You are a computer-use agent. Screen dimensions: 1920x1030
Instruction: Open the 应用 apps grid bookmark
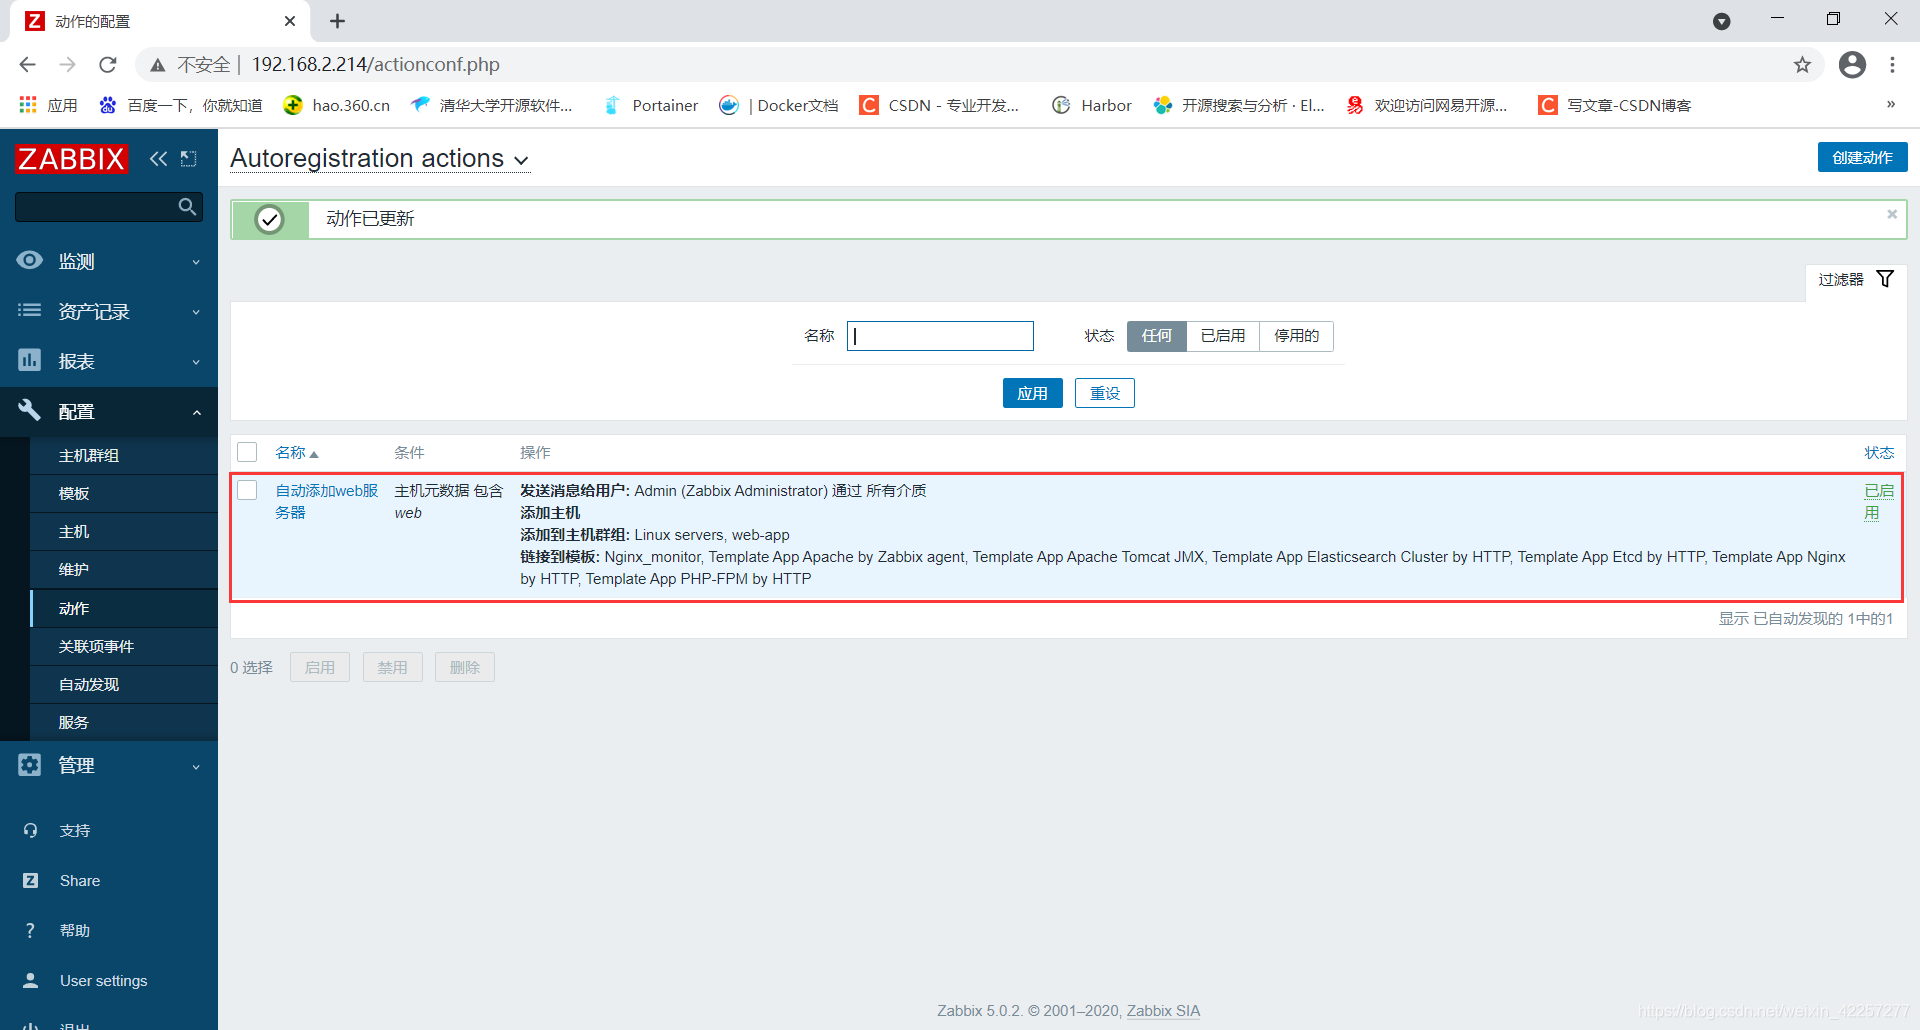click(x=48, y=105)
